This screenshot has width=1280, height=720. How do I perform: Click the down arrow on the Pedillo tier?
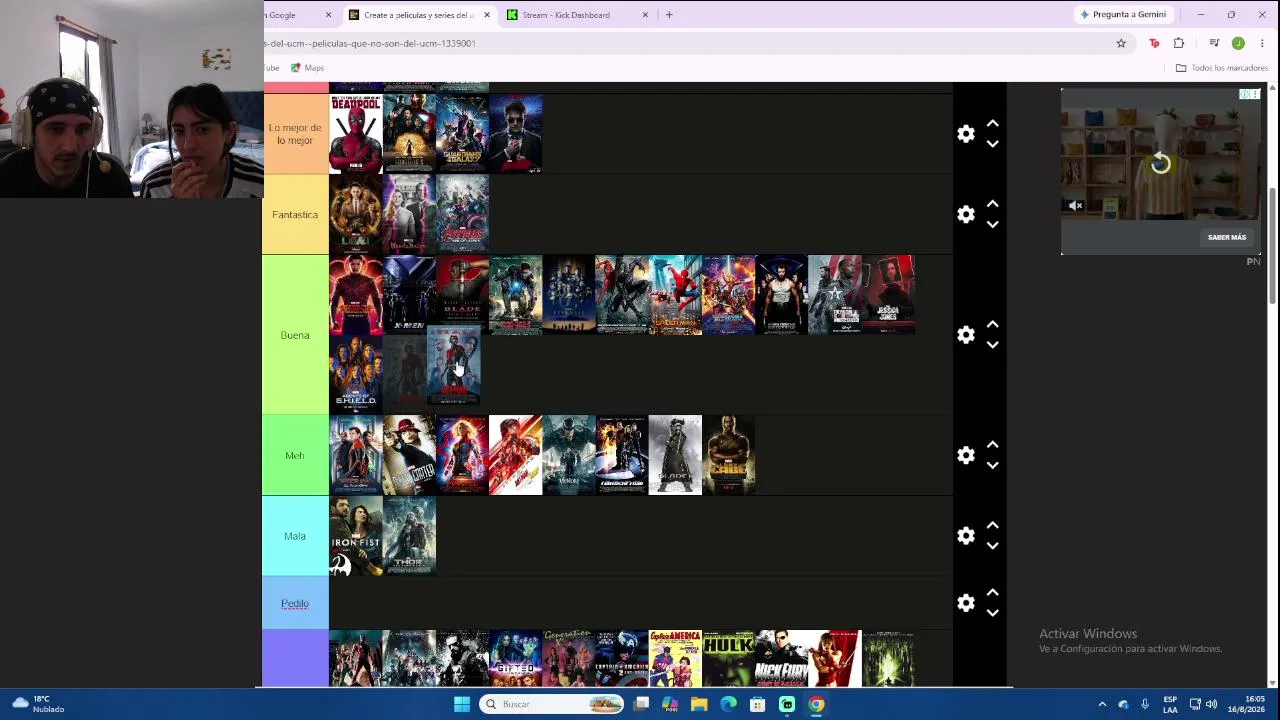pos(993,613)
